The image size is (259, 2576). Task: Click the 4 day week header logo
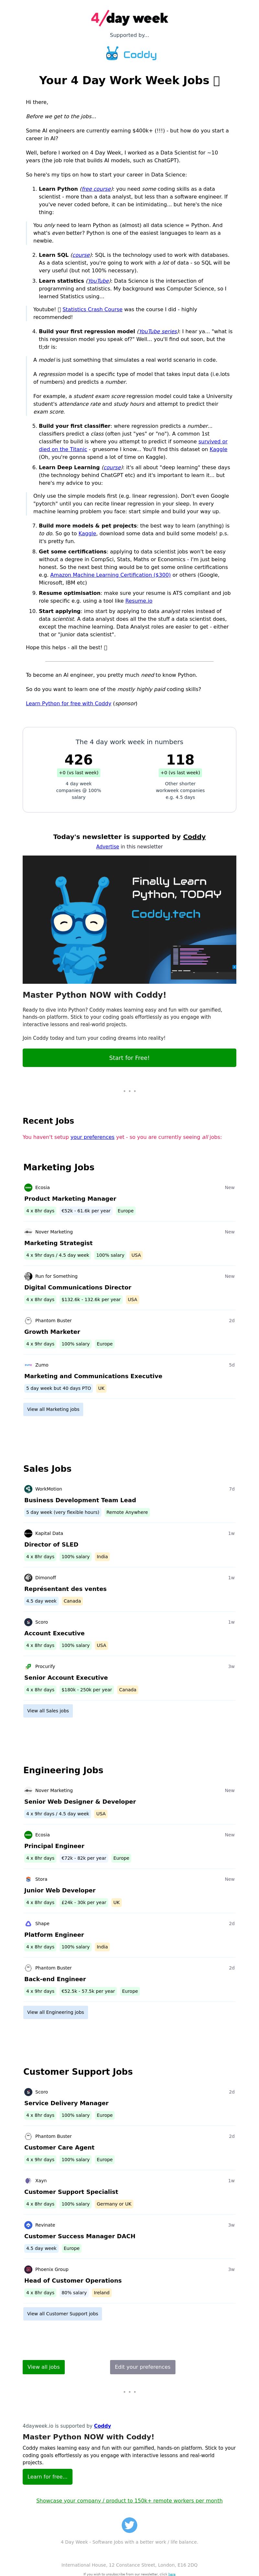(x=129, y=18)
